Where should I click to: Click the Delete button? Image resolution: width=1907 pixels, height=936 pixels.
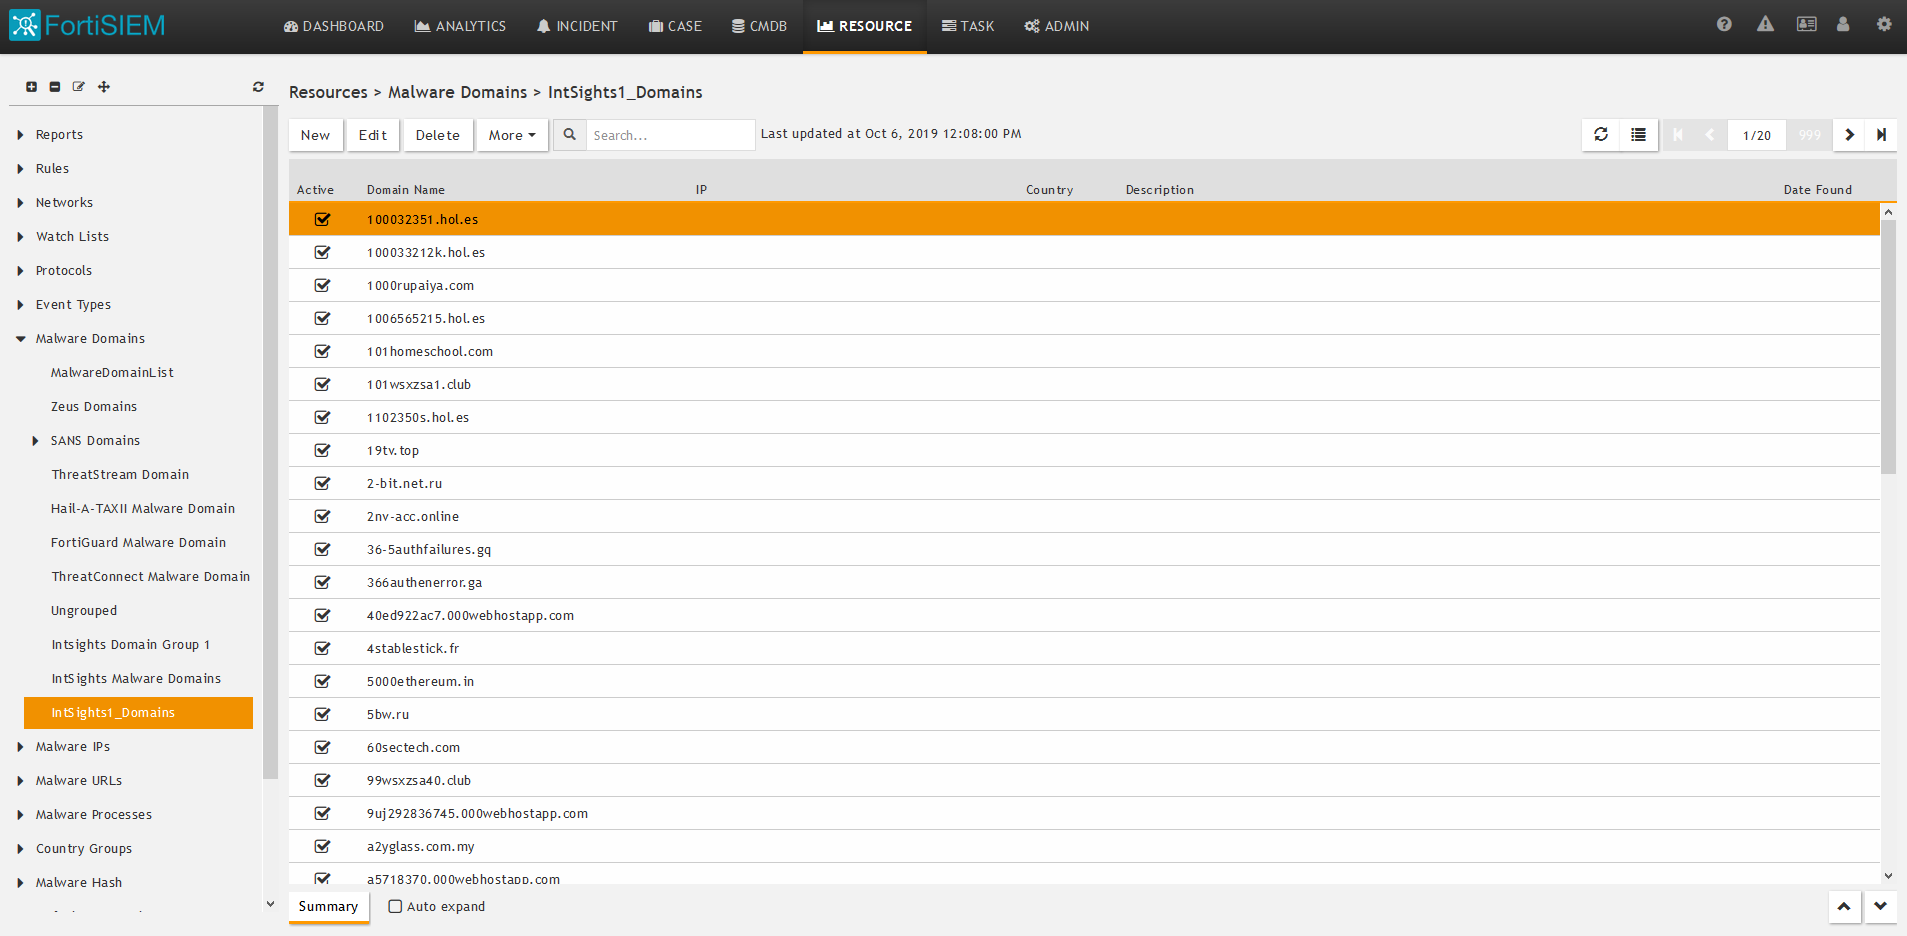click(x=437, y=135)
